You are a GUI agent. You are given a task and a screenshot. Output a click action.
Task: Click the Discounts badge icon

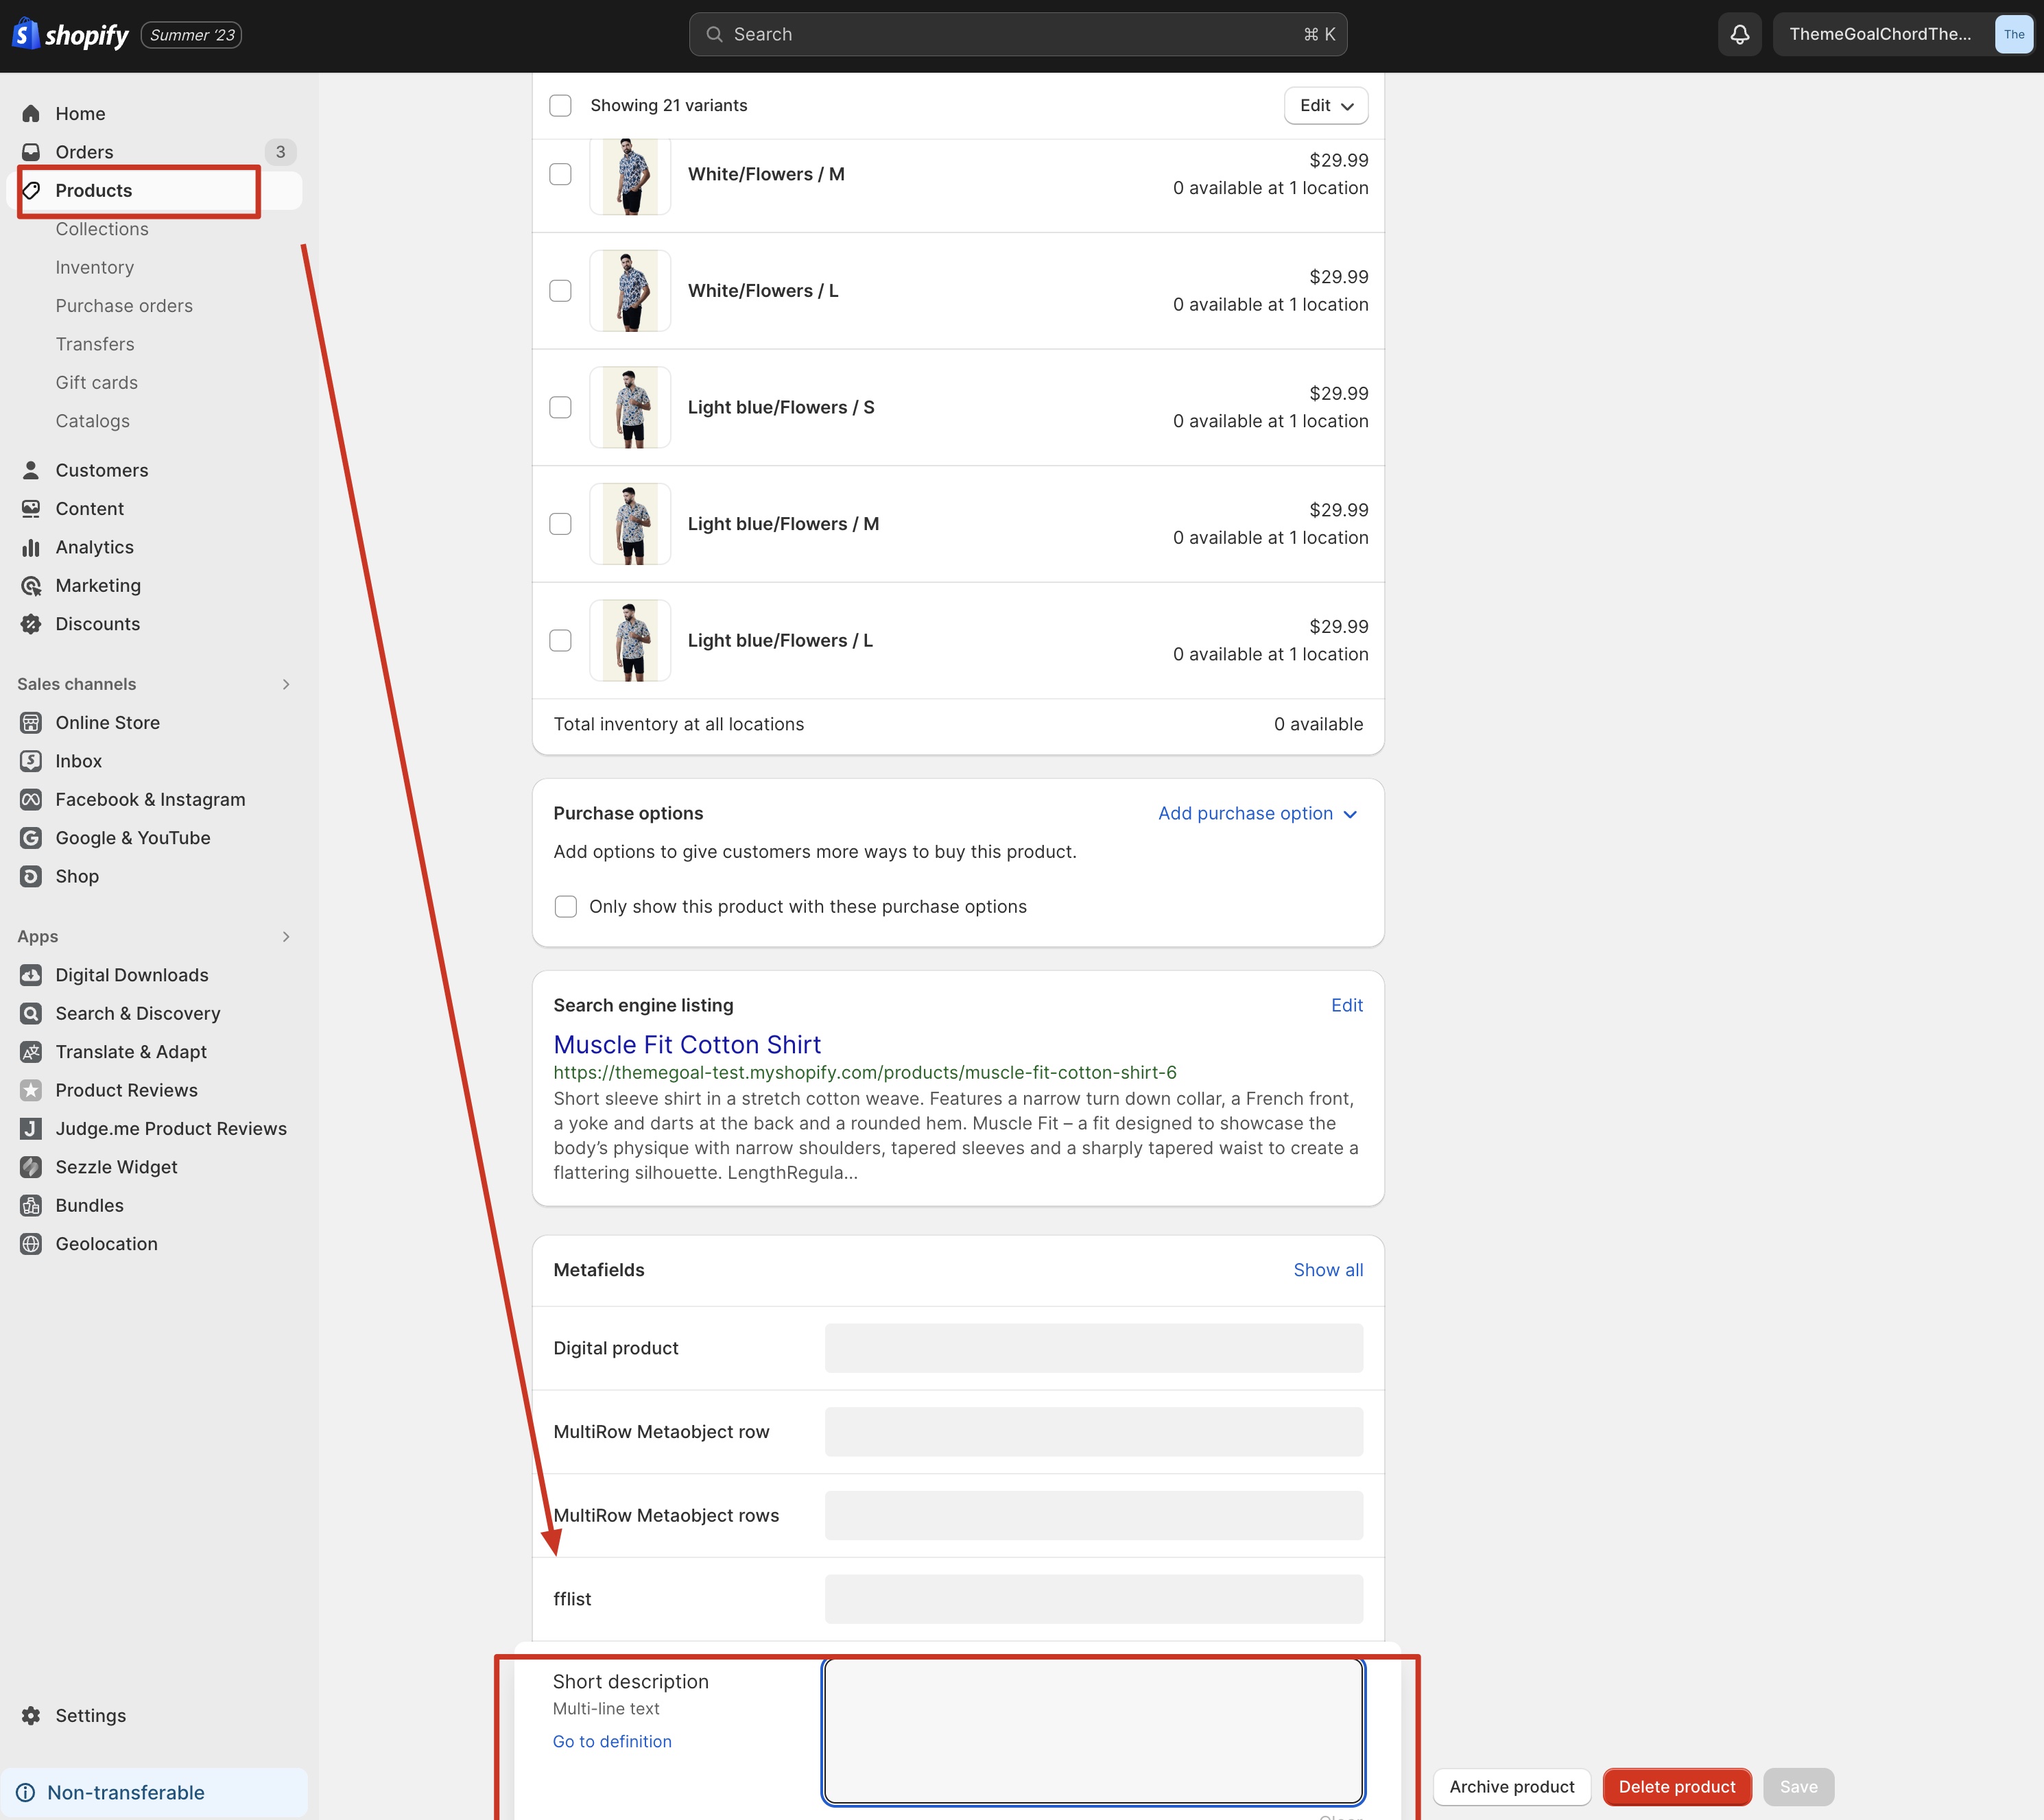click(x=31, y=624)
